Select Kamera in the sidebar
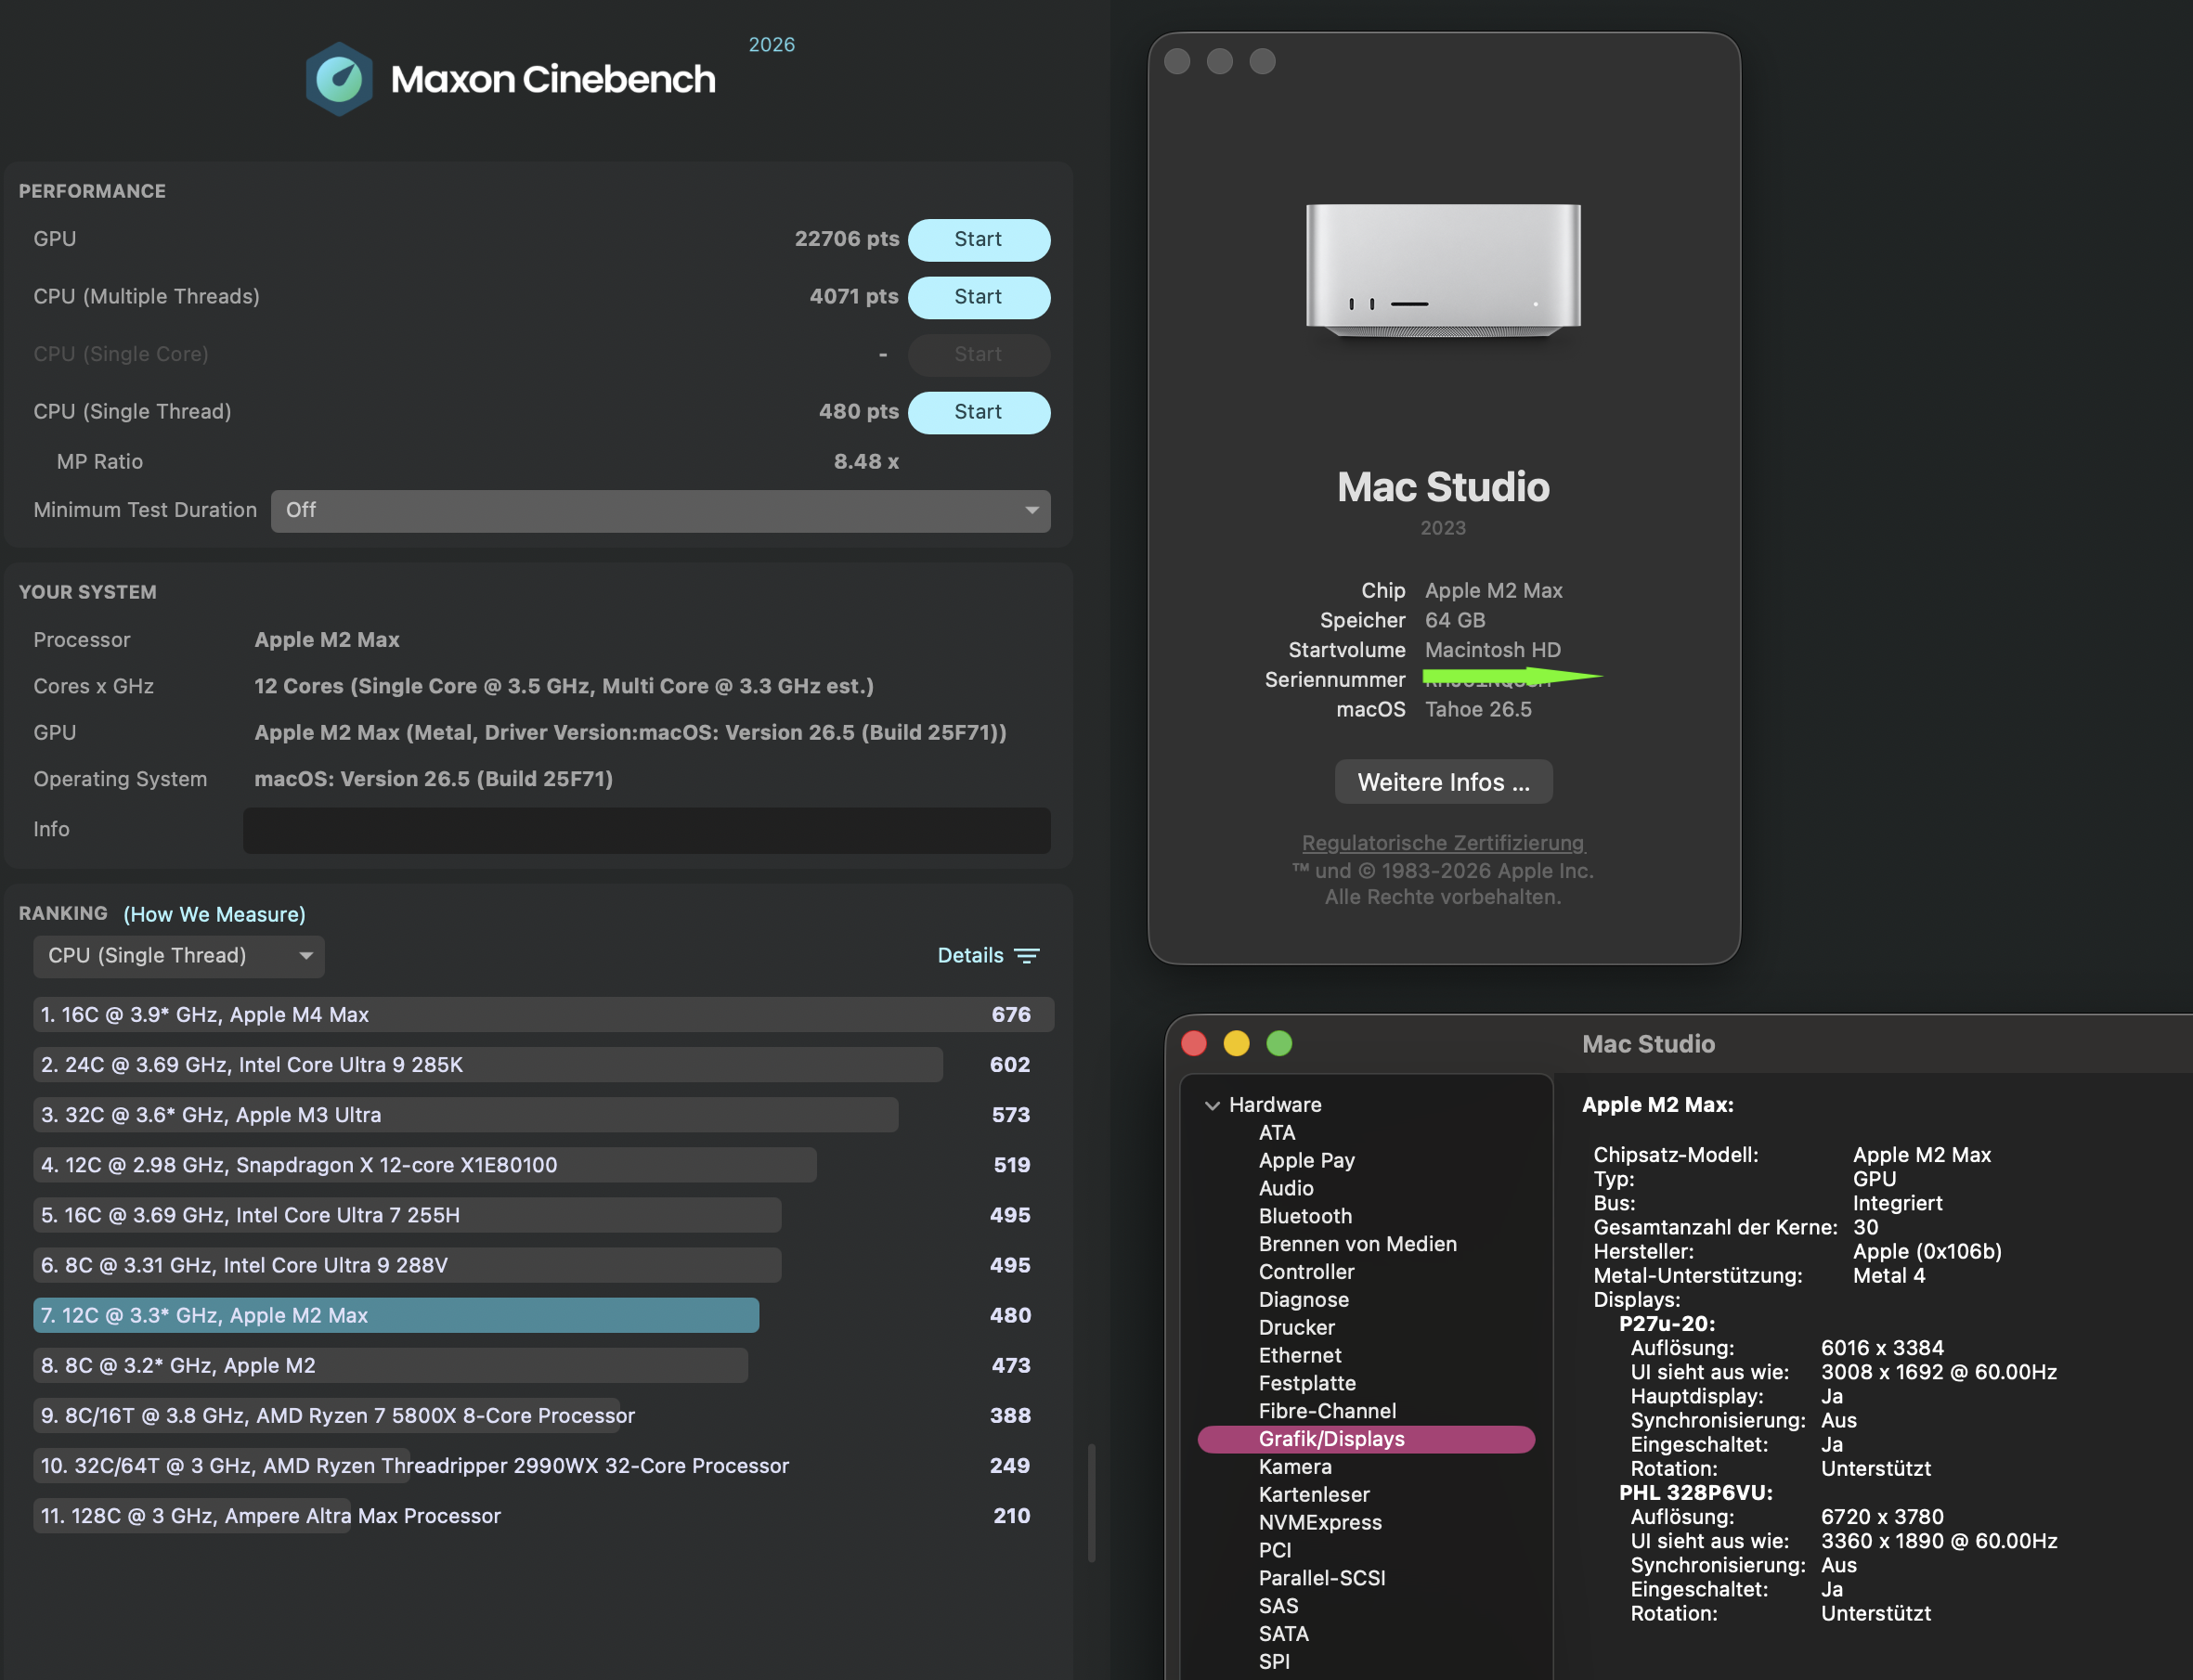This screenshot has width=2193, height=1680. pos(1295,1468)
